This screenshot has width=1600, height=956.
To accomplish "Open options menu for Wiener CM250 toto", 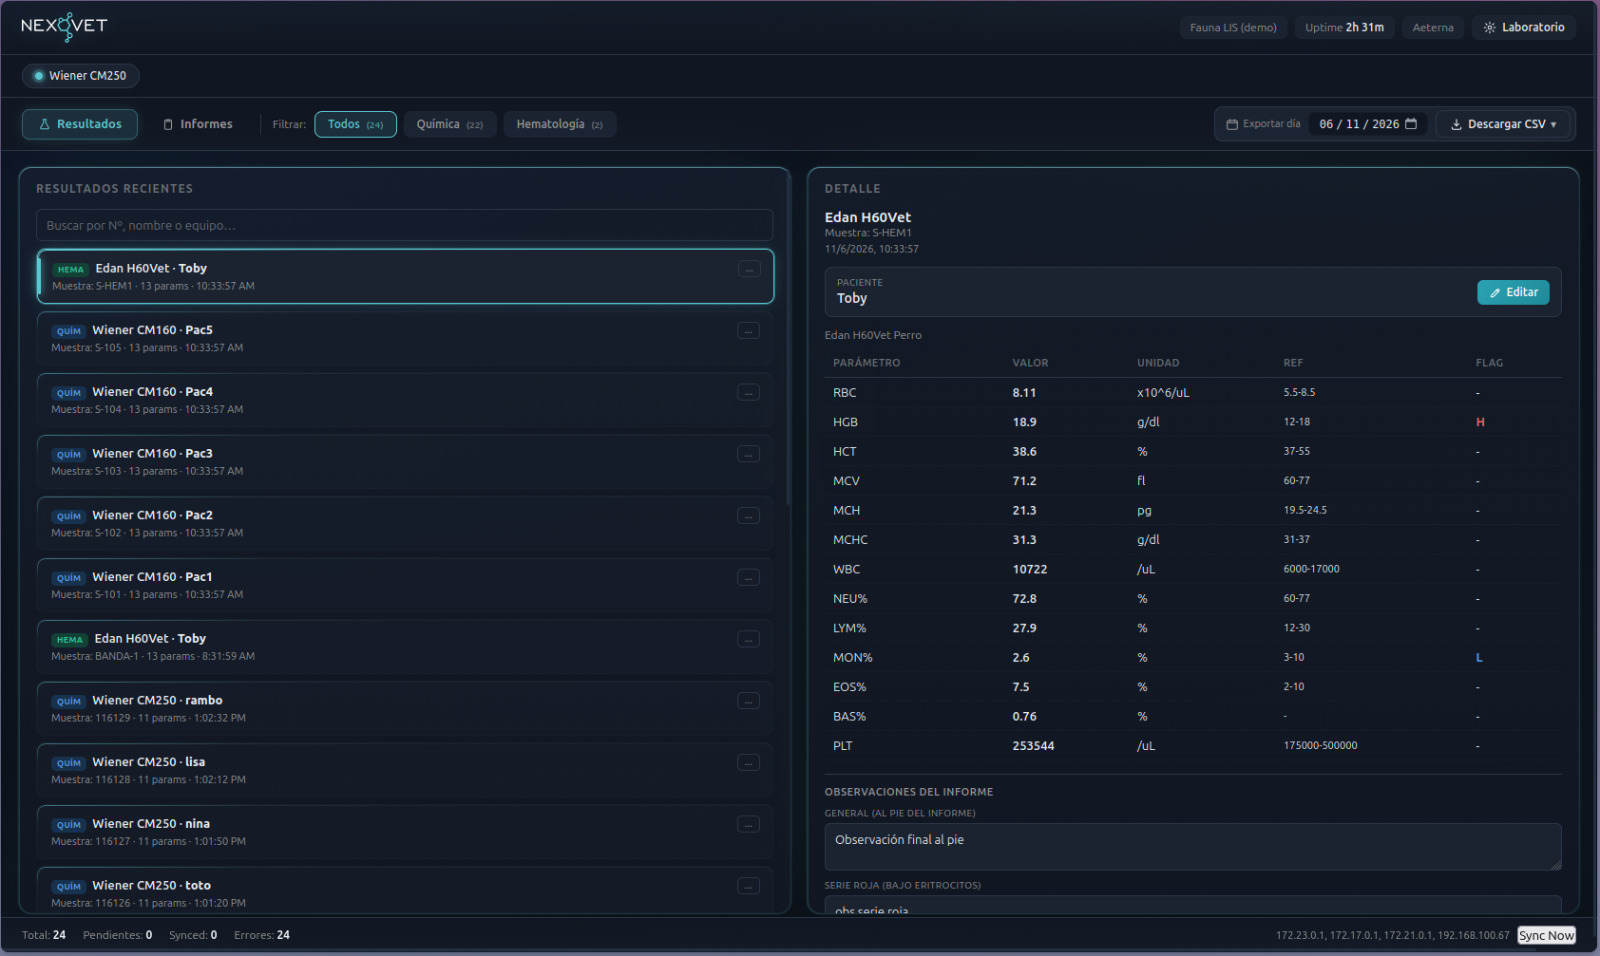I will [x=749, y=886].
